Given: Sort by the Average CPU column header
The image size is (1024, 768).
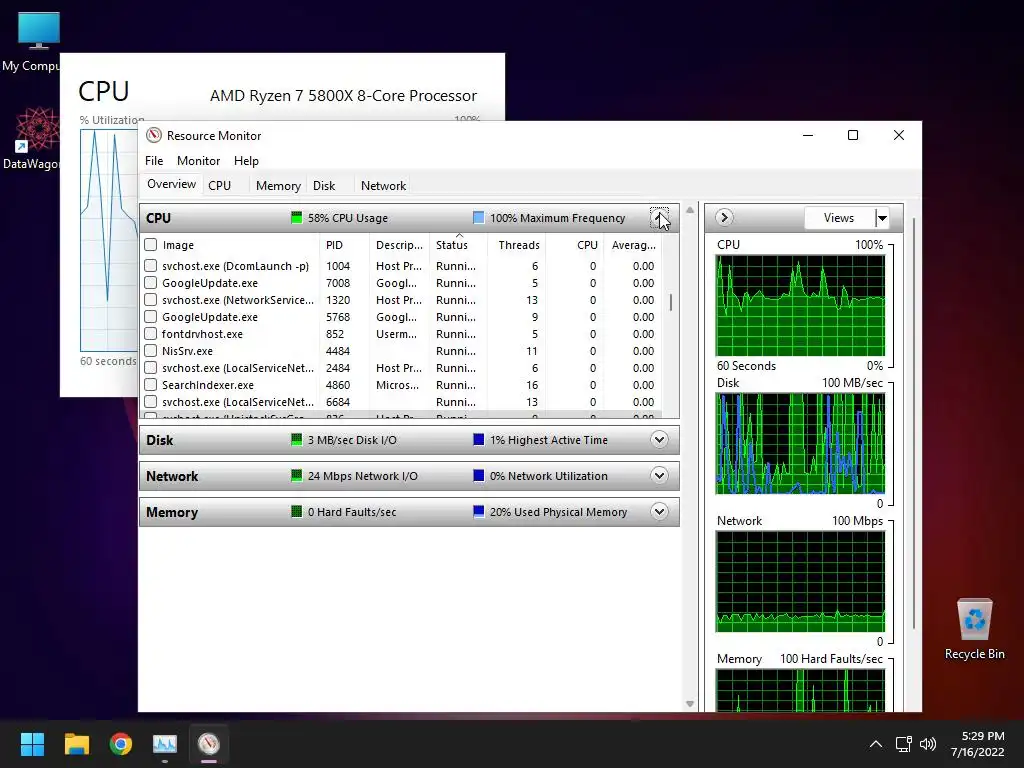Looking at the screenshot, I should [x=633, y=245].
